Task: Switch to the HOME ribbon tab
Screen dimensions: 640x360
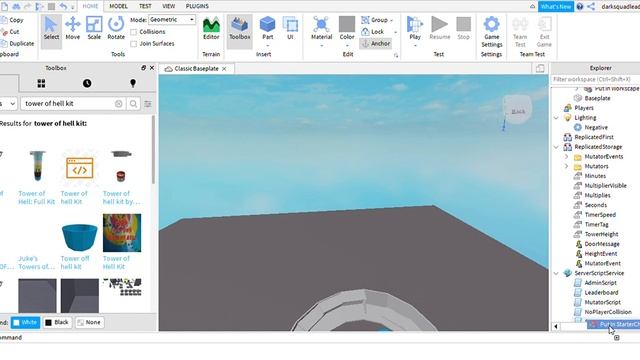Action: [90, 6]
